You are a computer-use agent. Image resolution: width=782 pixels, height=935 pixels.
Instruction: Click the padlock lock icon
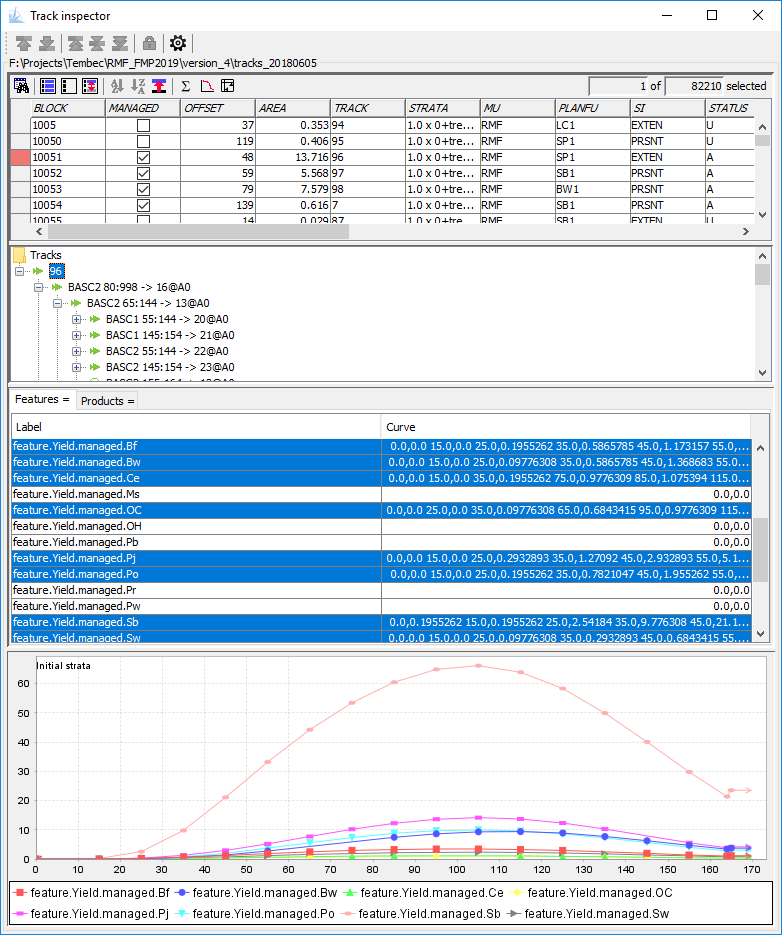[x=149, y=43]
